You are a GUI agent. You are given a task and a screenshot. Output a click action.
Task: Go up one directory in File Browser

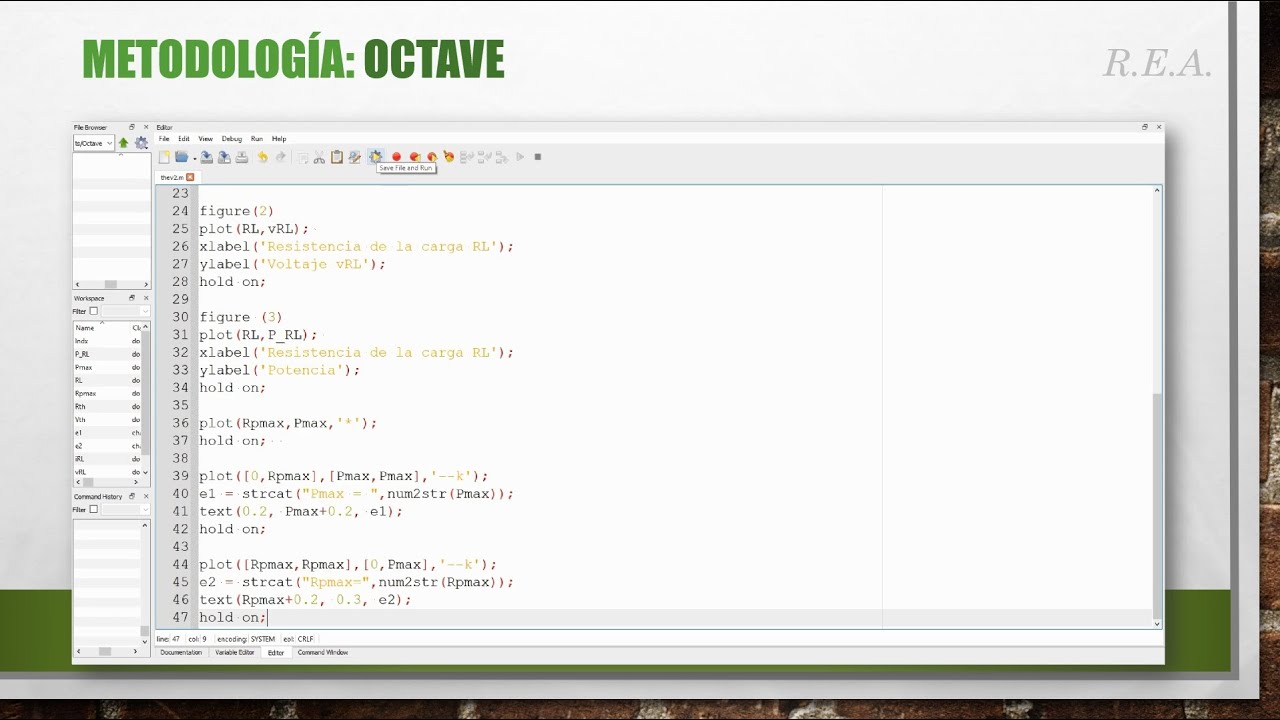pos(124,143)
